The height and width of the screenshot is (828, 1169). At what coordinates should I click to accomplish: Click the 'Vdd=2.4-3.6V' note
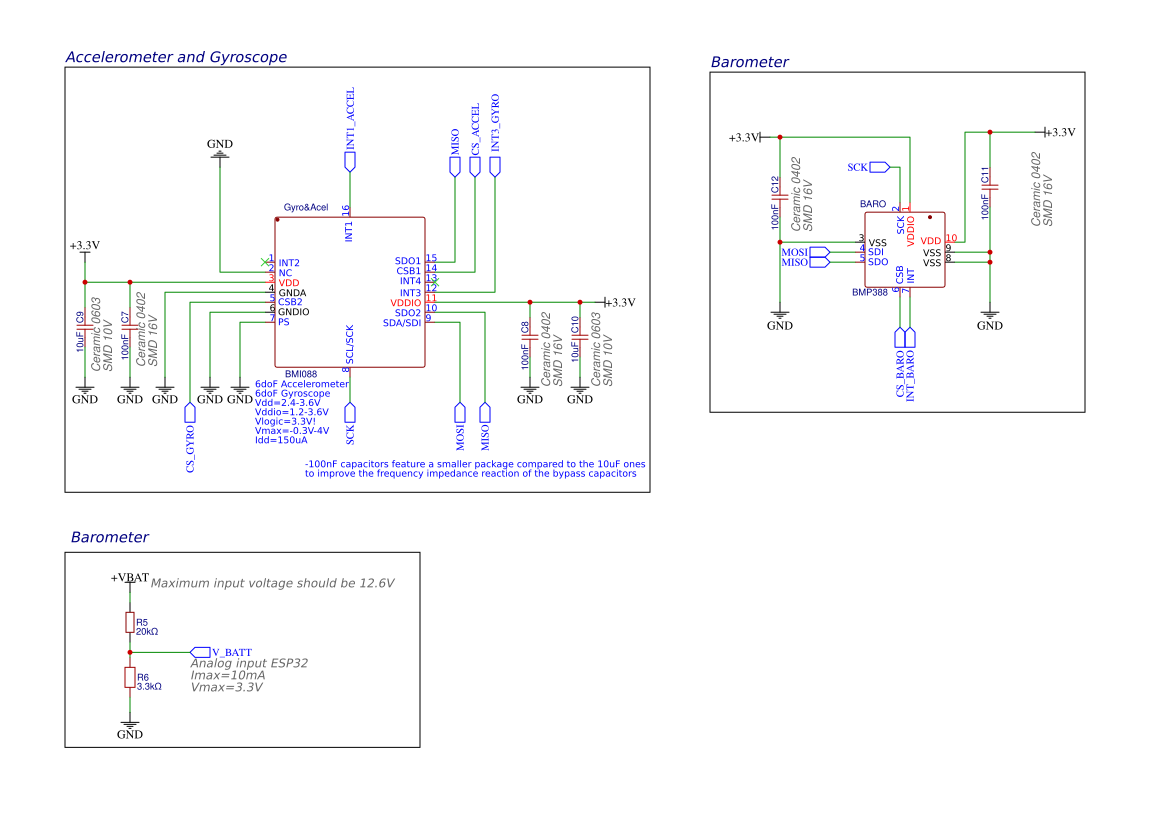point(288,402)
